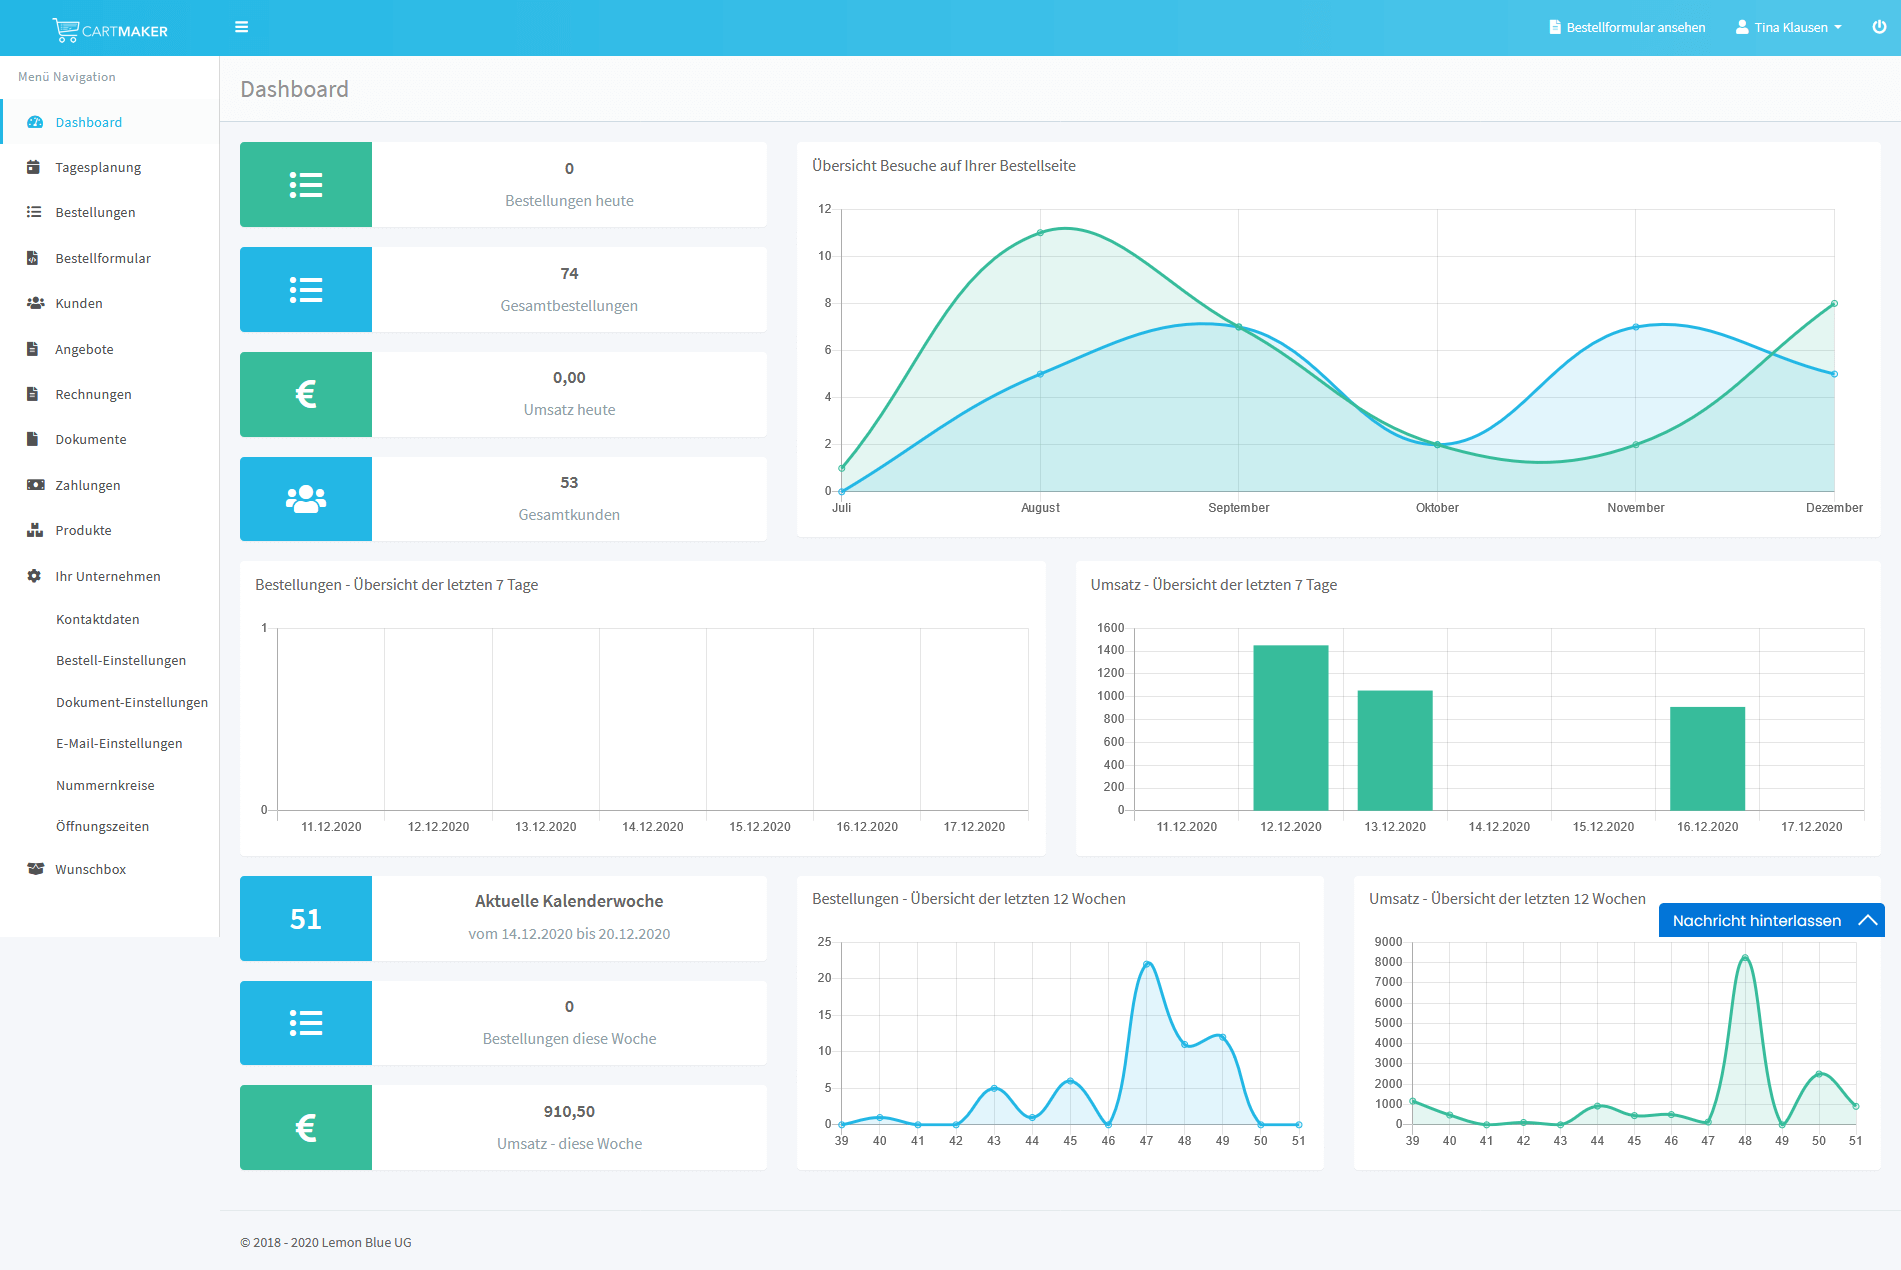Click the power logout icon

coord(1879,27)
